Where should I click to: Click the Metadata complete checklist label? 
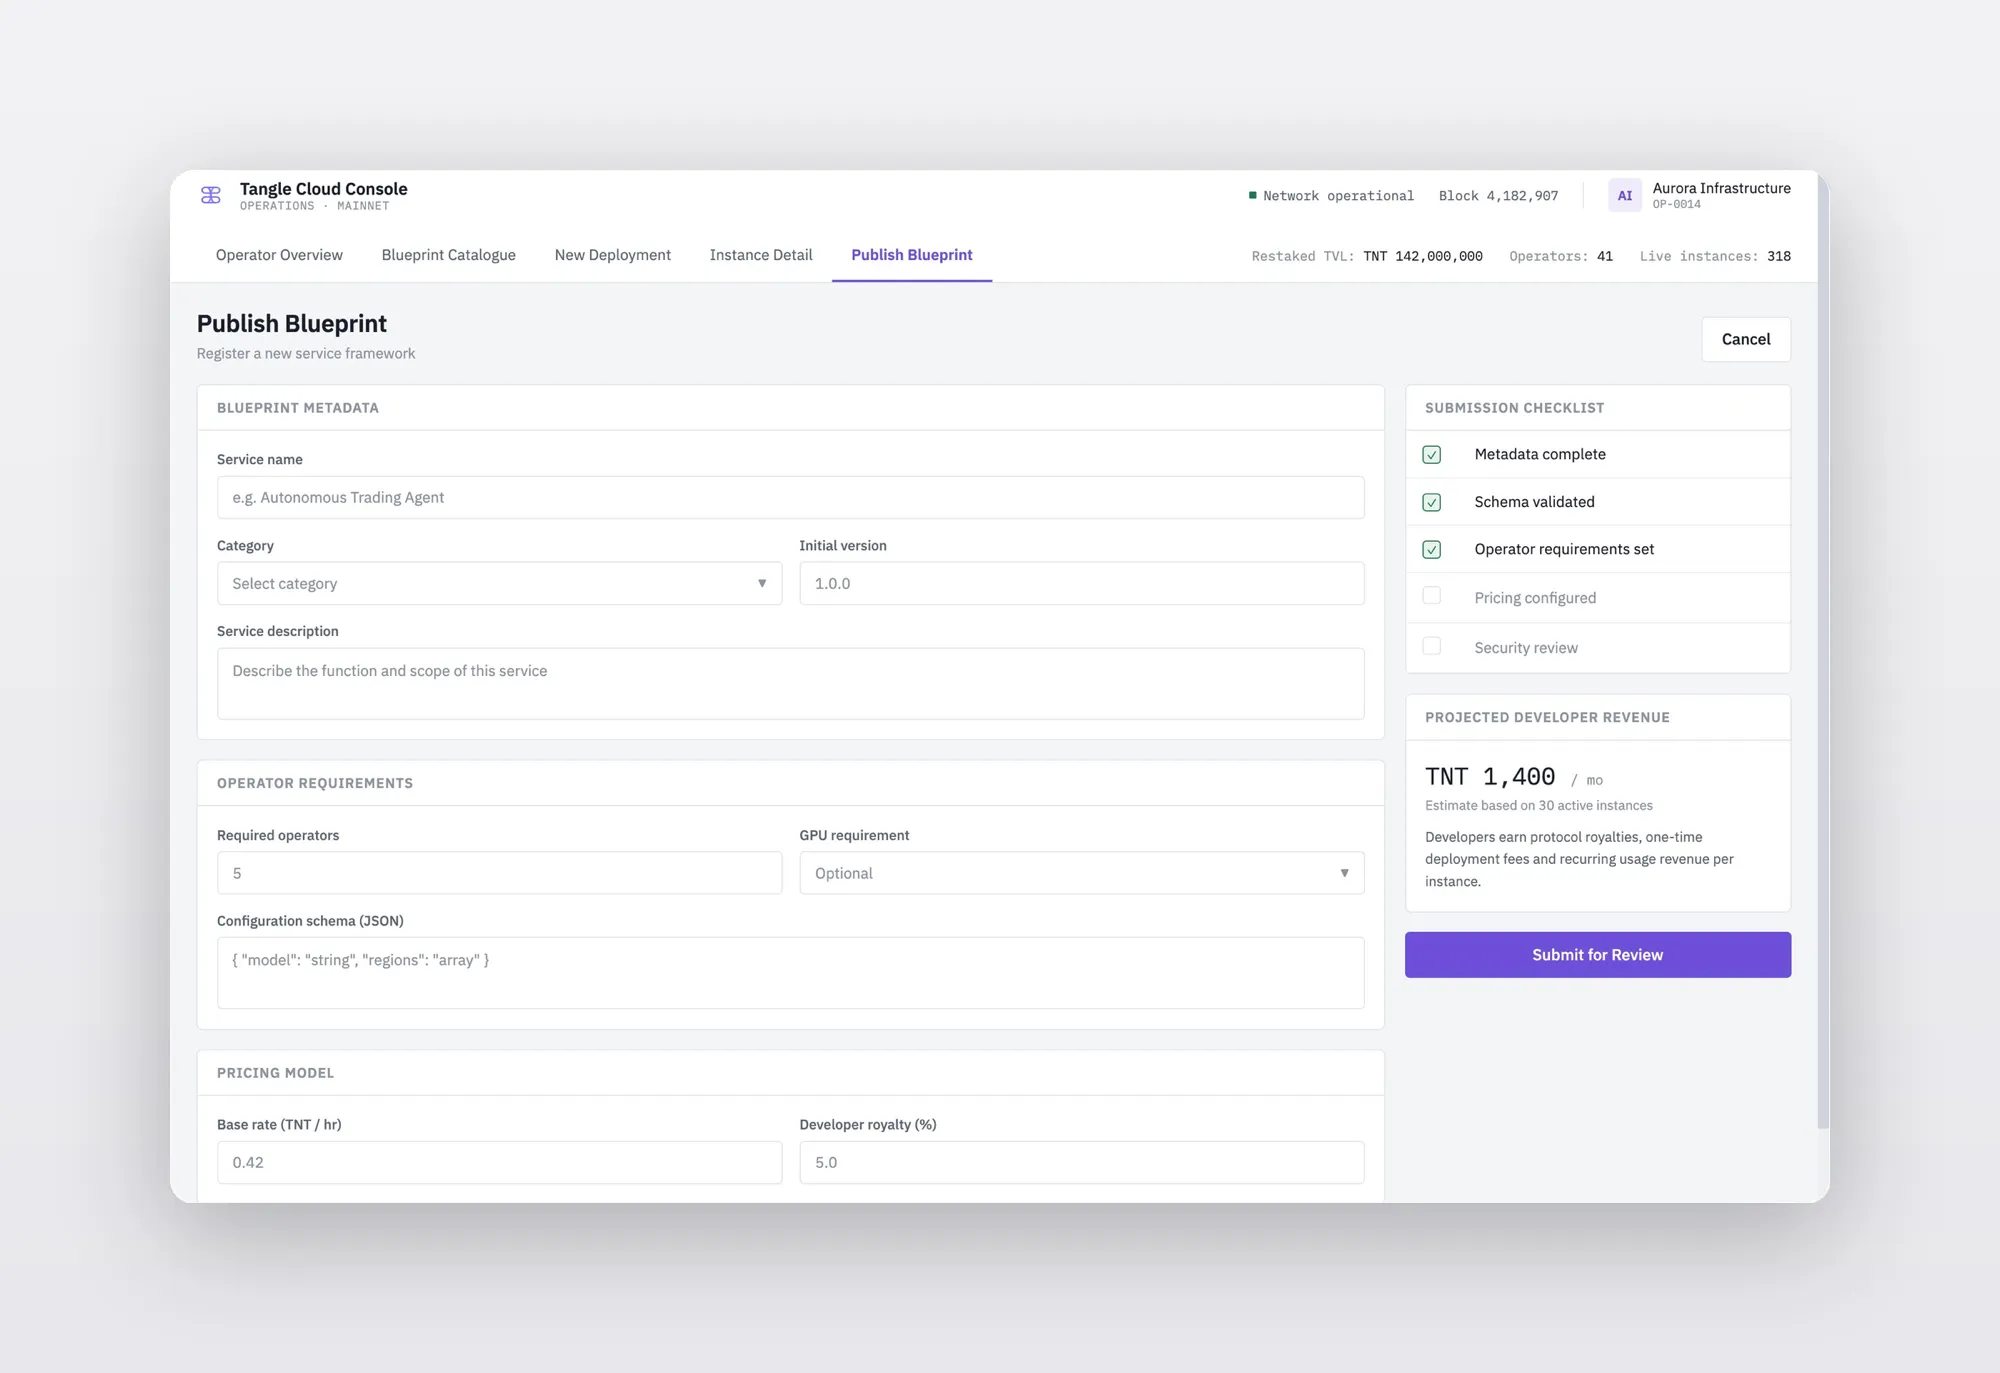point(1540,454)
